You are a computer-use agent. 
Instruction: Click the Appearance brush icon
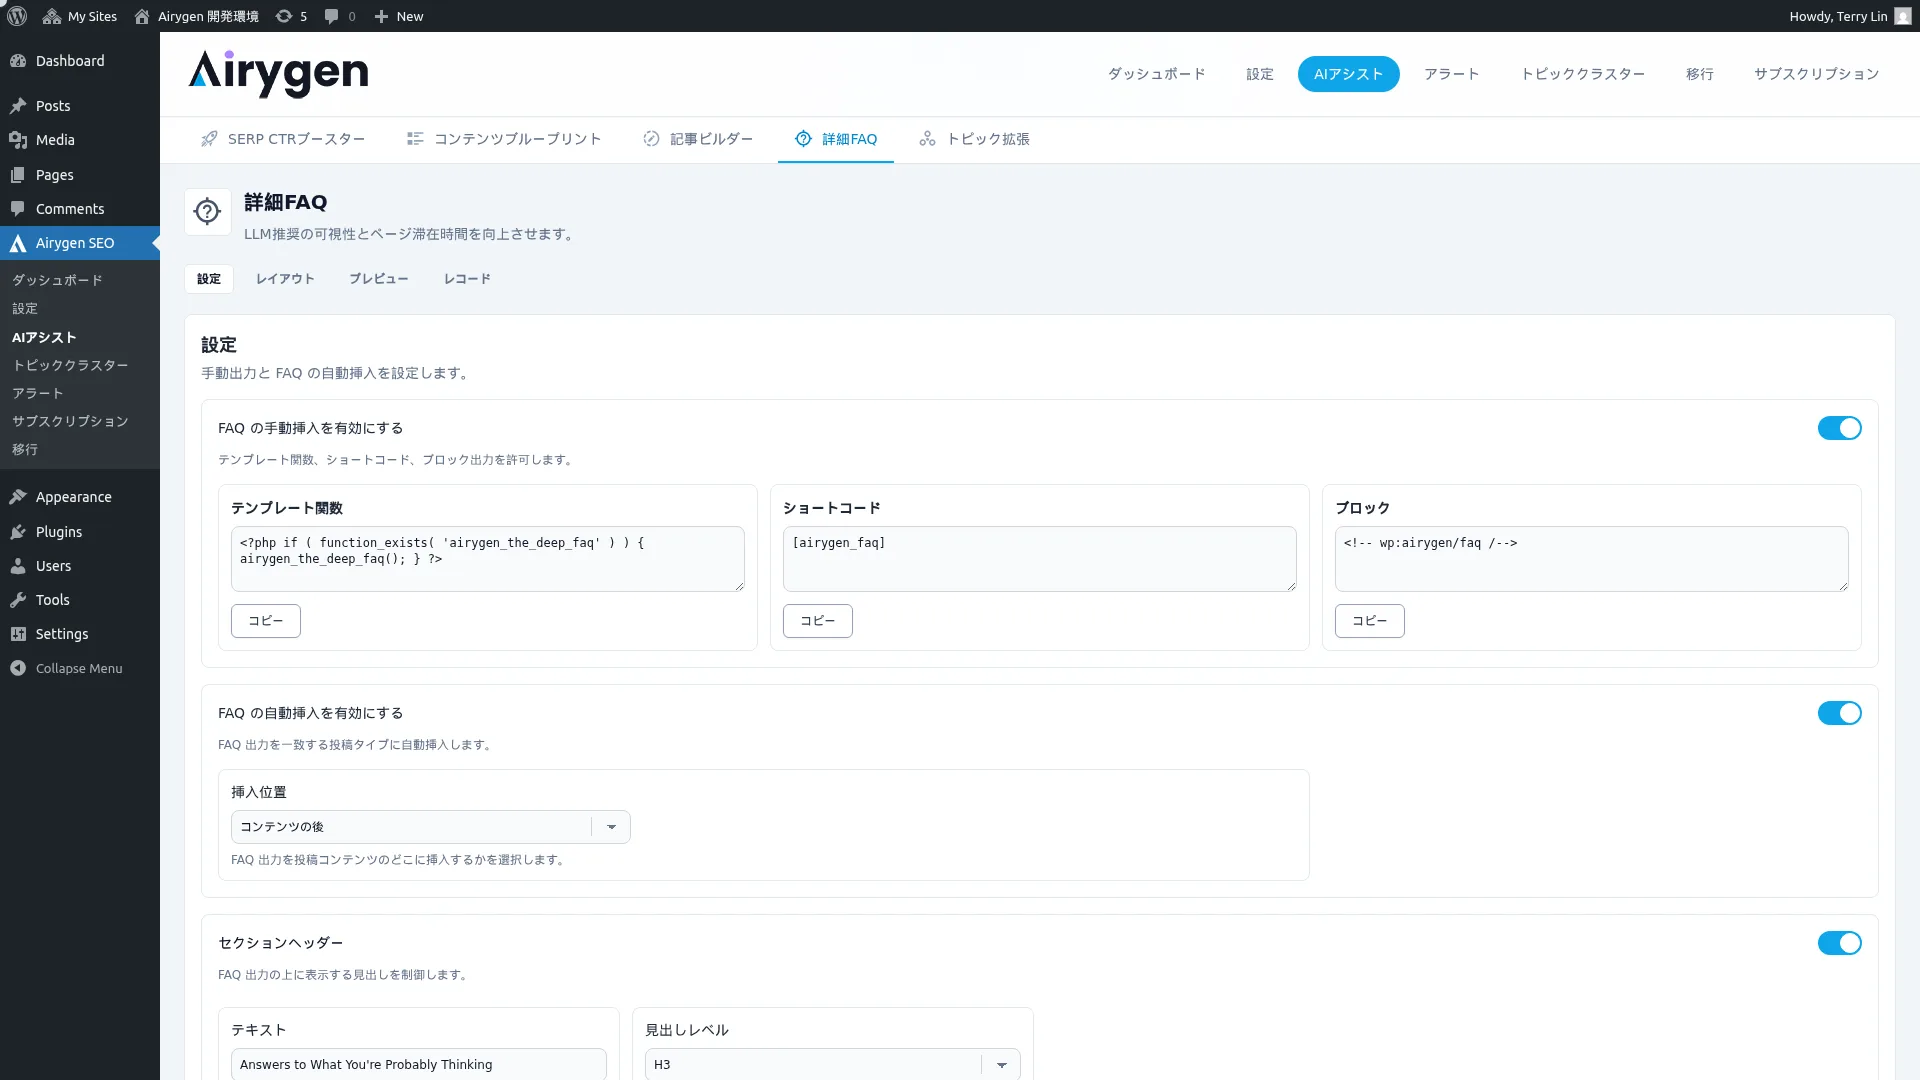tap(18, 497)
